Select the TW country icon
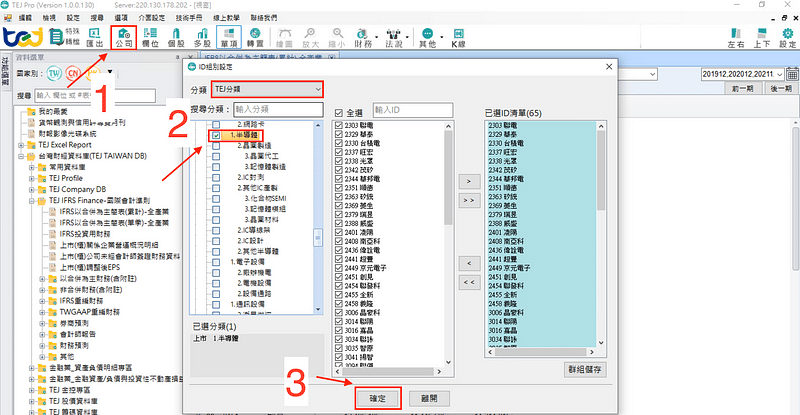The width and height of the screenshot is (800, 415). pyautogui.click(x=54, y=74)
